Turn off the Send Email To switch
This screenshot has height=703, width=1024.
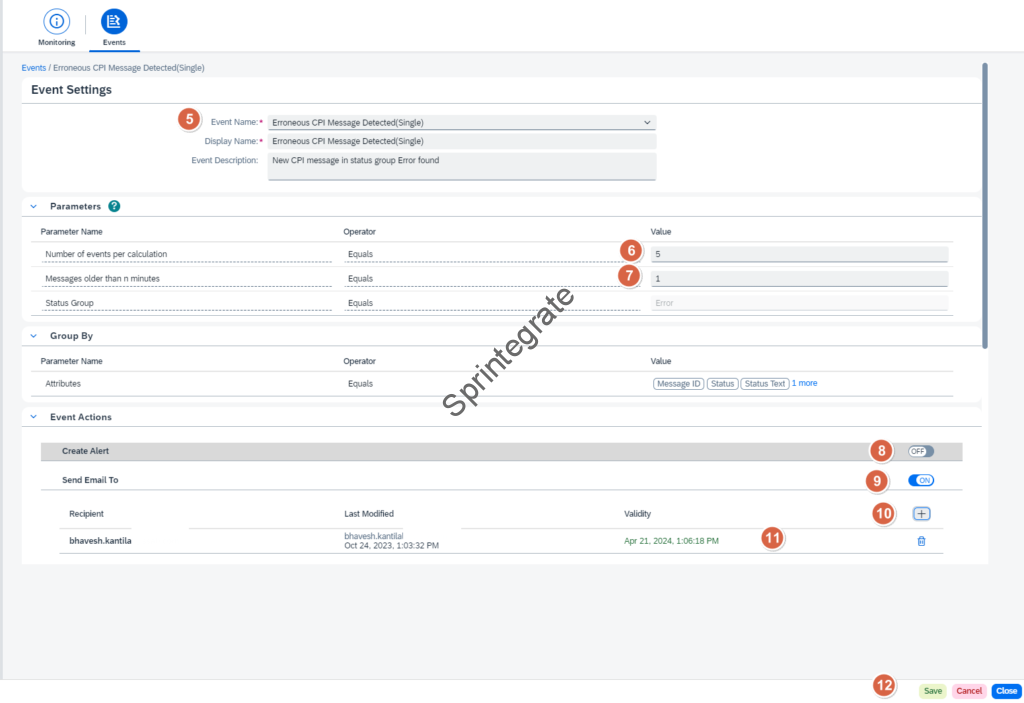pos(920,480)
